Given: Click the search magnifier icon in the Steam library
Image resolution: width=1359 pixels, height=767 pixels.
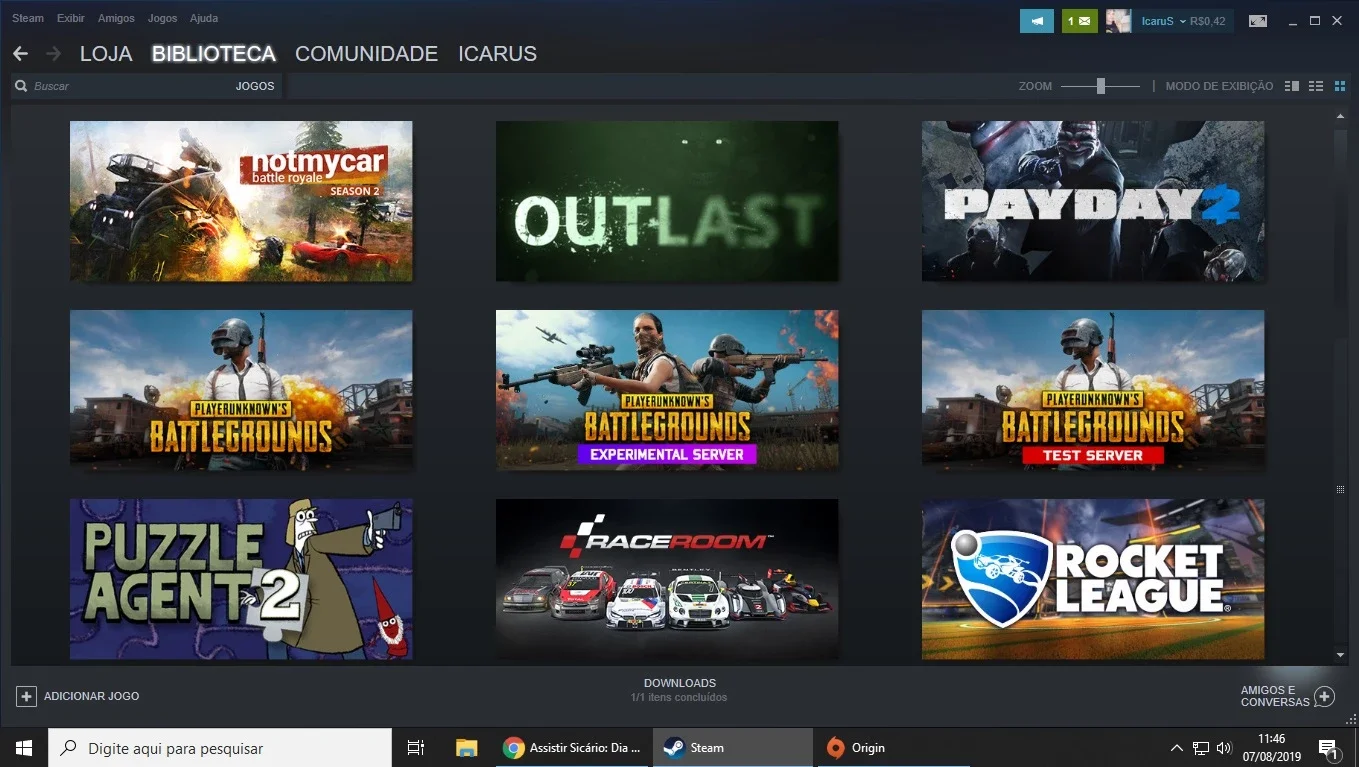Looking at the screenshot, I should coord(20,87).
